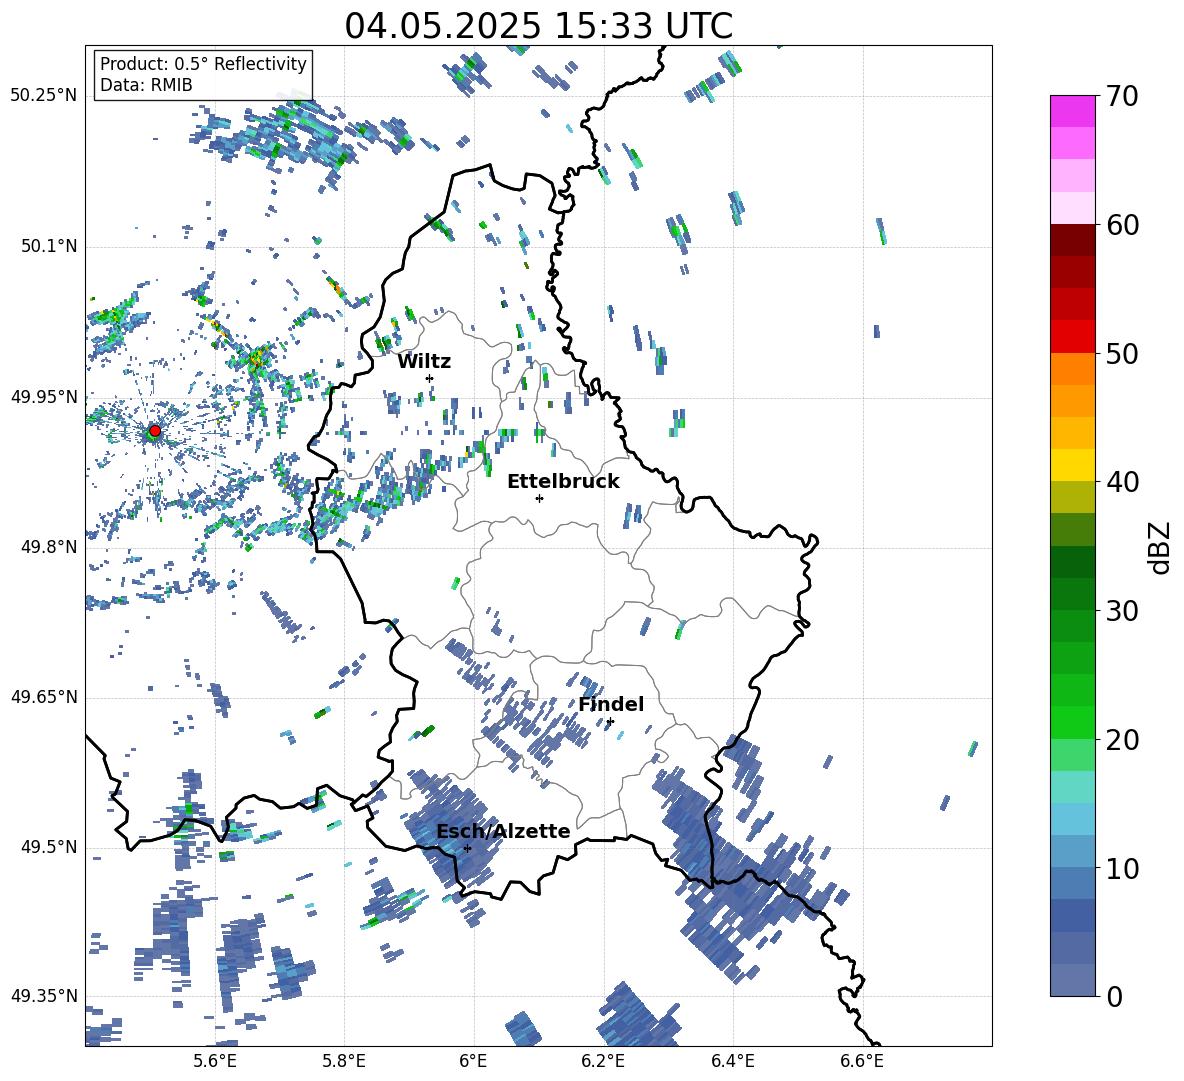The width and height of the screenshot is (1184, 1081).
Task: Pick the bright red colorbar swatch near 50
Action: click(x=1072, y=337)
